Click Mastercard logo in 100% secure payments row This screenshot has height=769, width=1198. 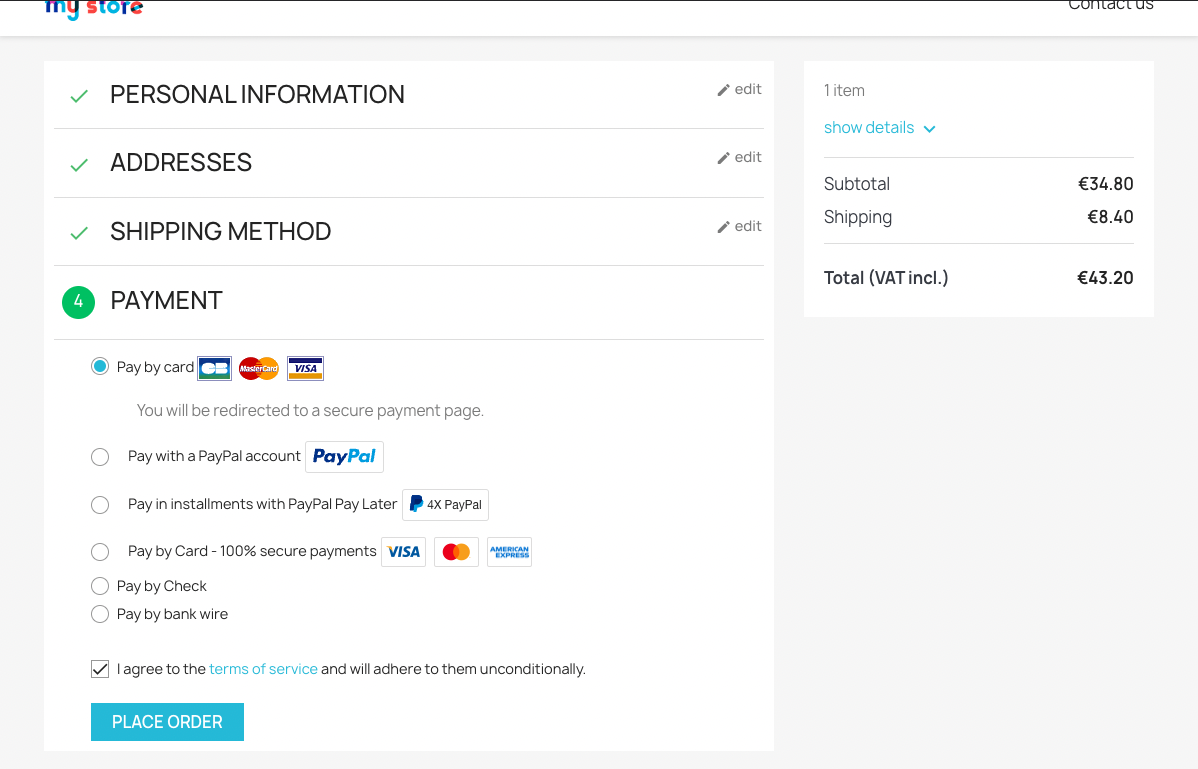click(456, 551)
